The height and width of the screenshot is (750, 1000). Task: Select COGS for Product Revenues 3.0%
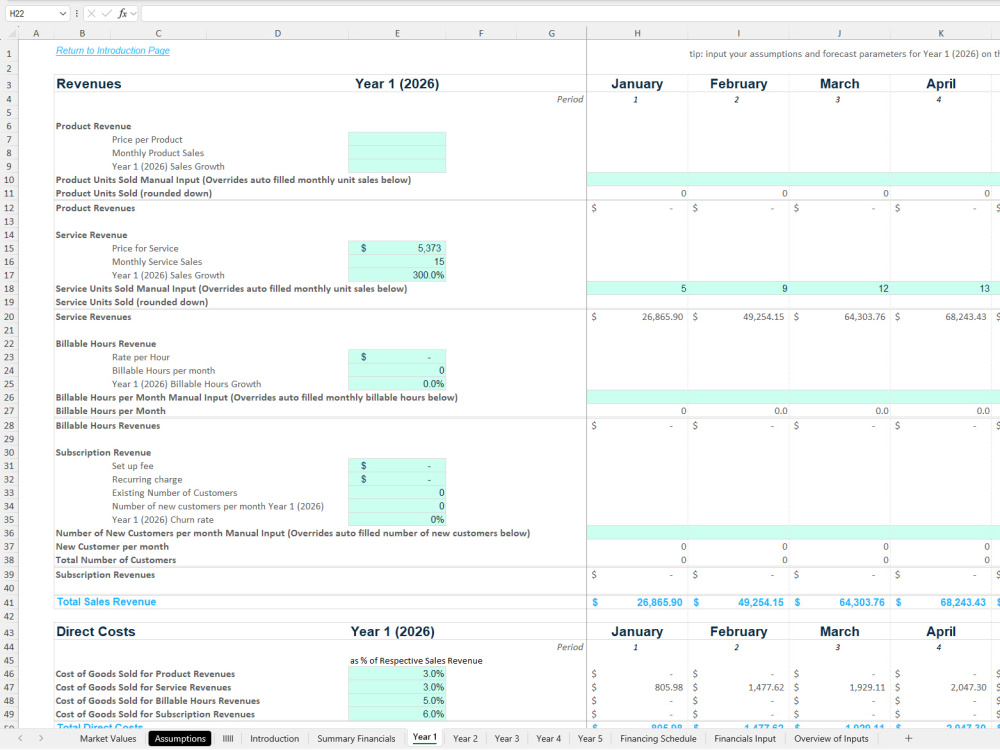(397, 673)
